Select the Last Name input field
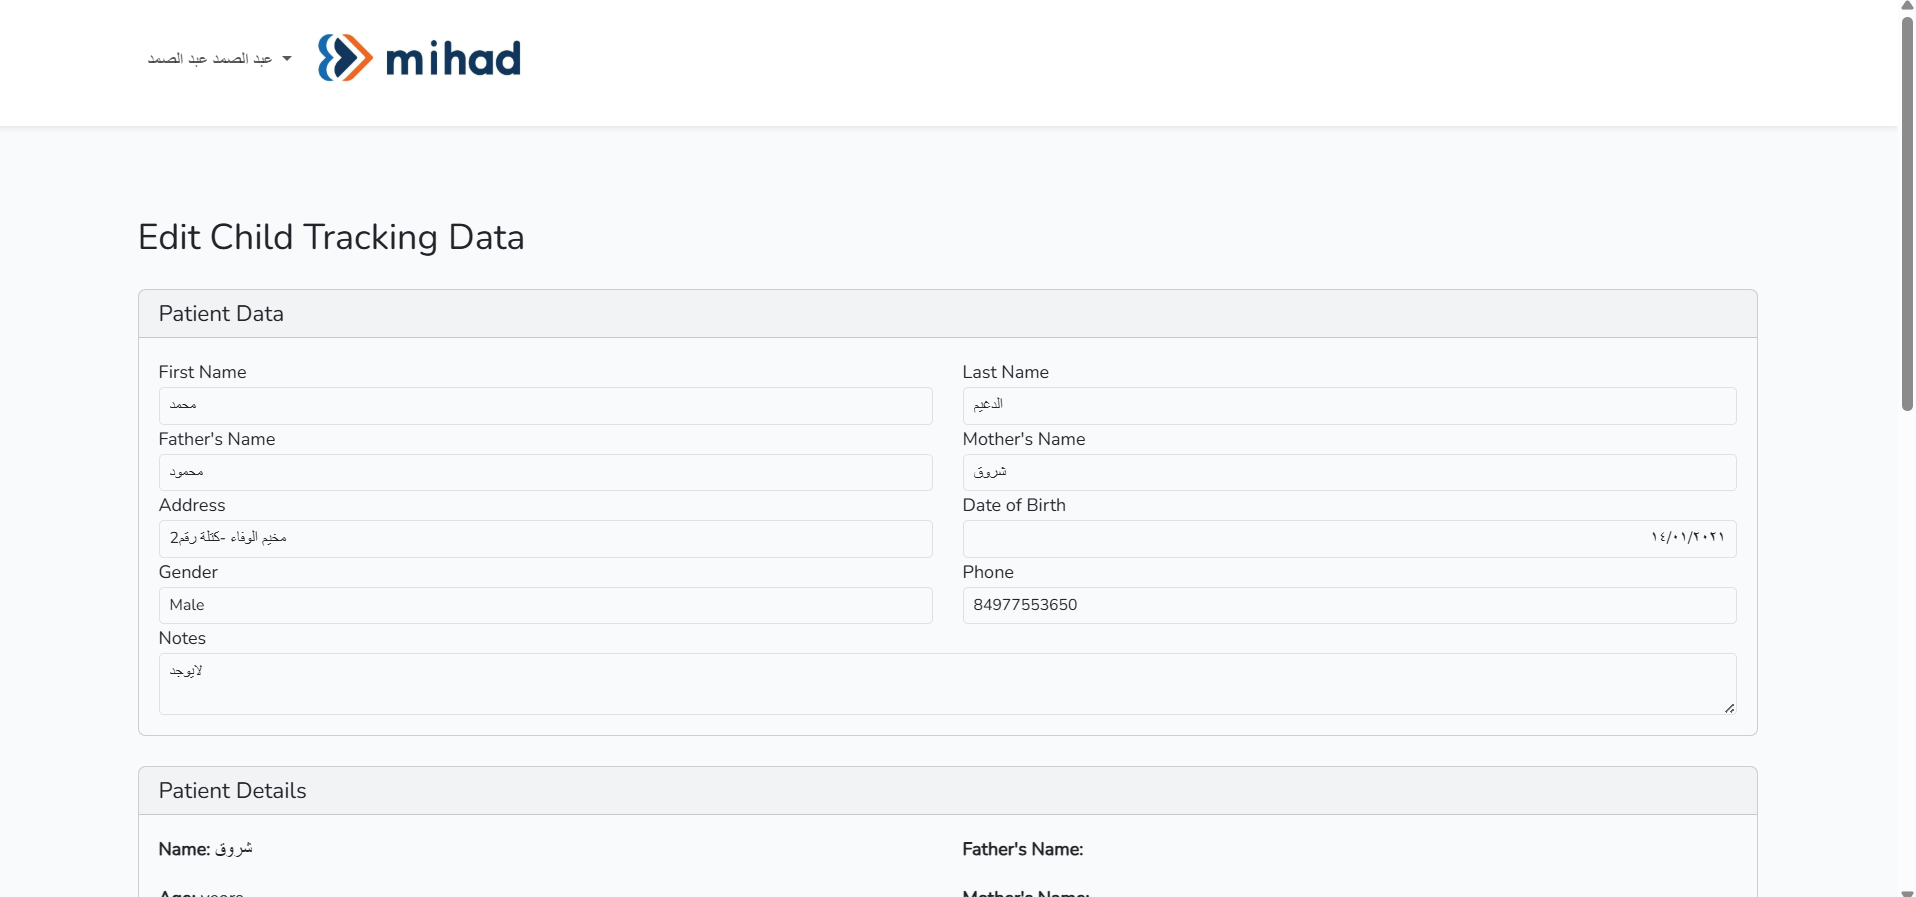The height and width of the screenshot is (897, 1916). [1349, 405]
